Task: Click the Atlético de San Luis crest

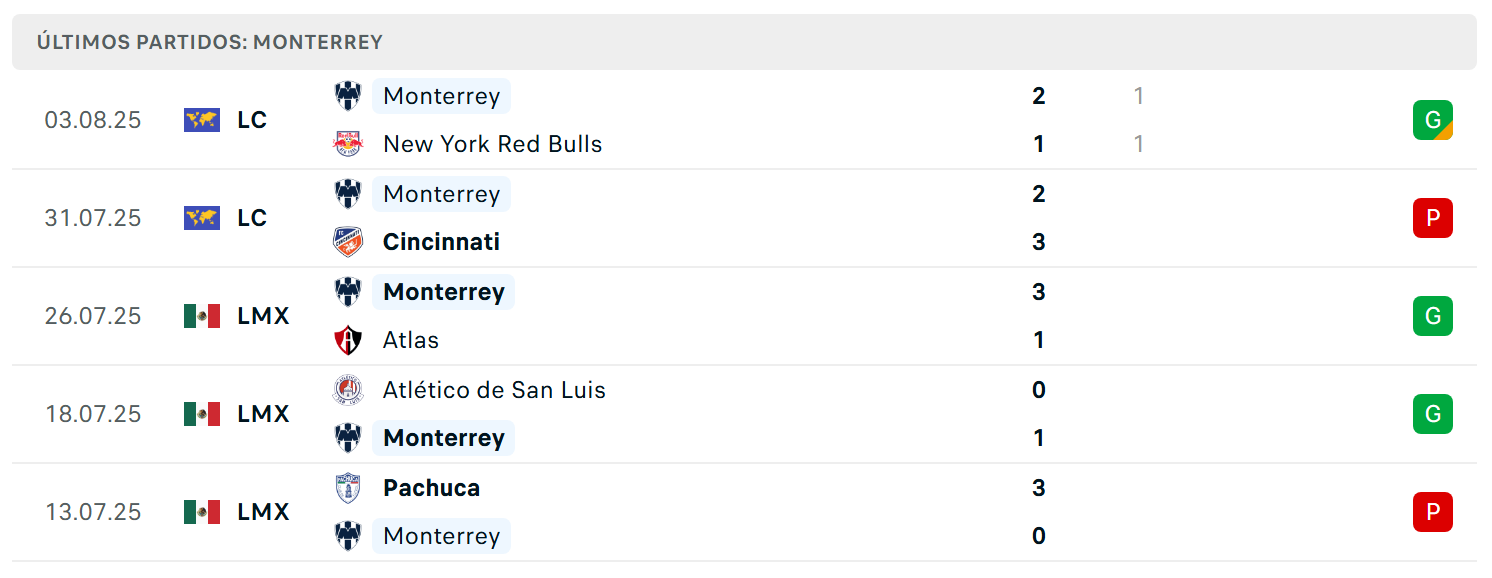Action: pyautogui.click(x=348, y=390)
